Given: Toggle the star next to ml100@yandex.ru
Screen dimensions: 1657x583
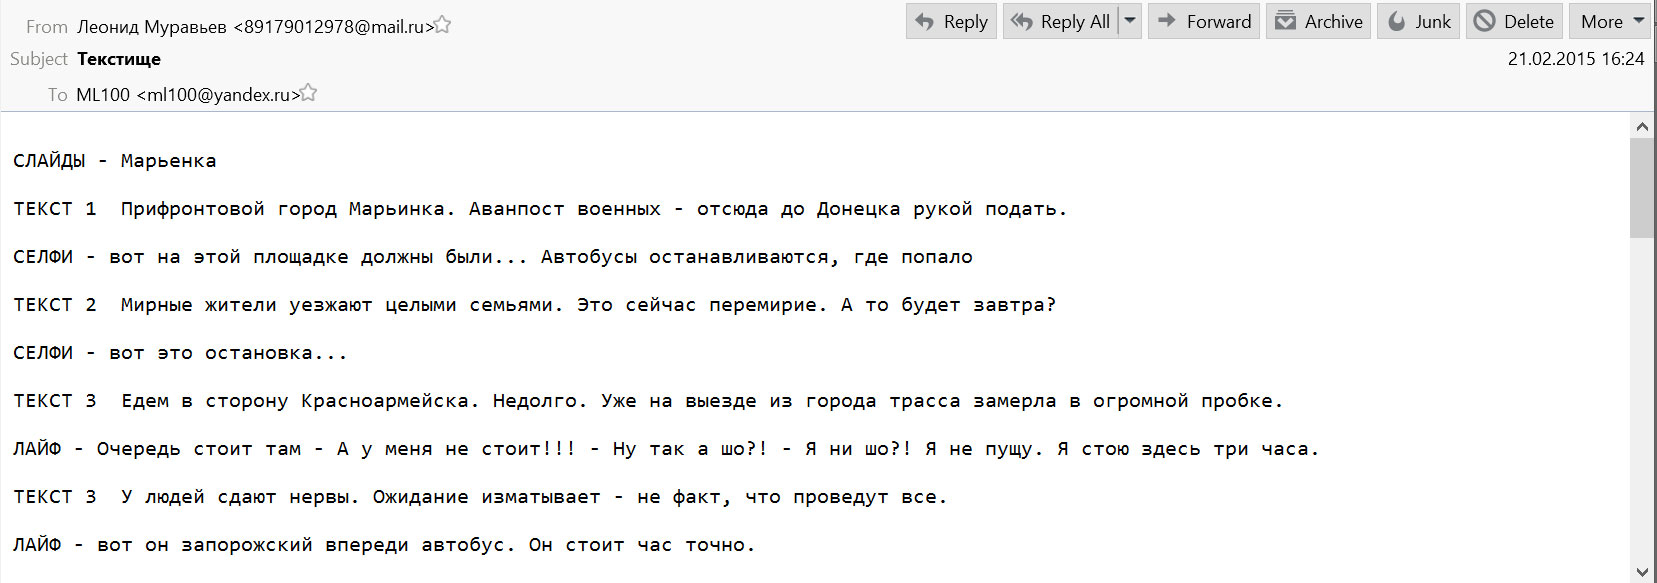Looking at the screenshot, I should 309,93.
